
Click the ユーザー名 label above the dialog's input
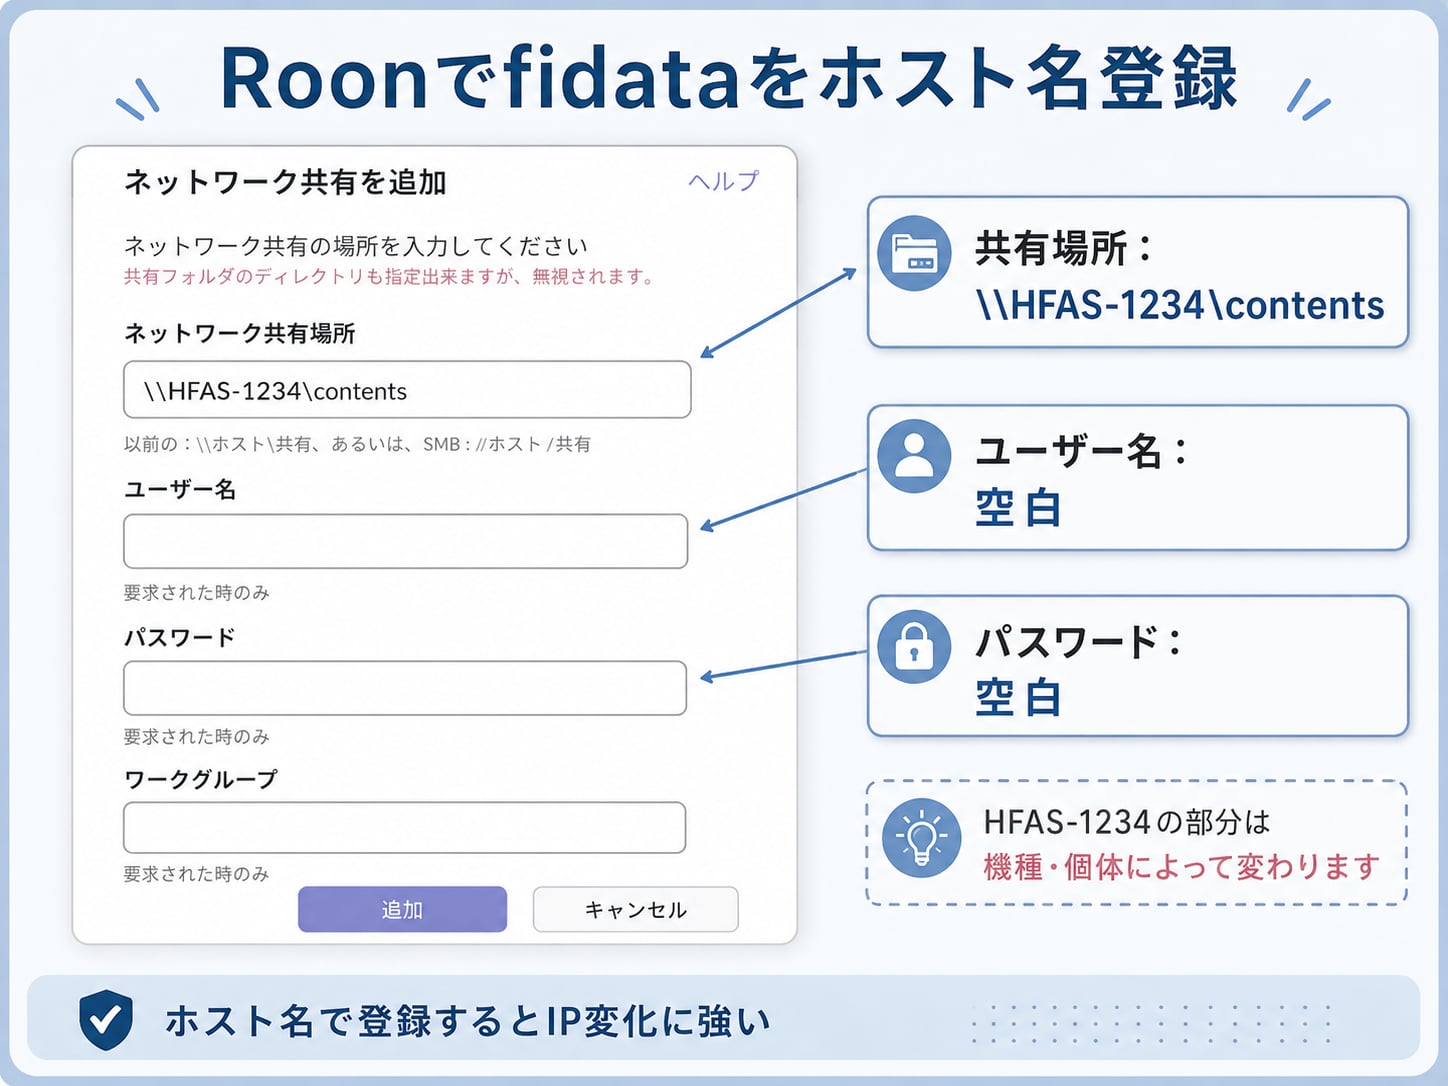tap(180, 489)
